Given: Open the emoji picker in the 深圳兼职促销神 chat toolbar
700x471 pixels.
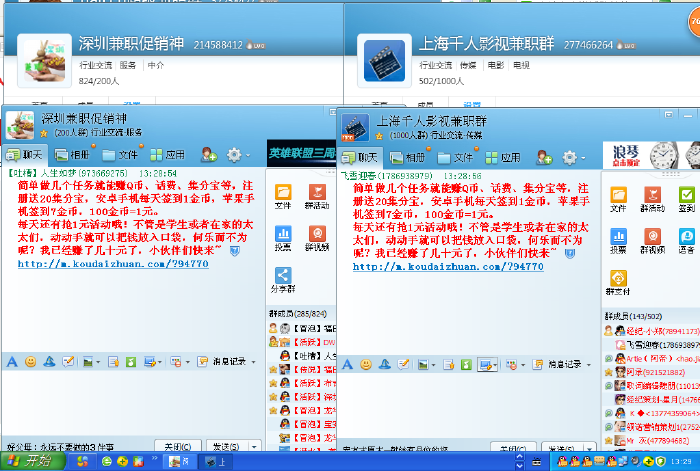Looking at the screenshot, I should click(31, 362).
